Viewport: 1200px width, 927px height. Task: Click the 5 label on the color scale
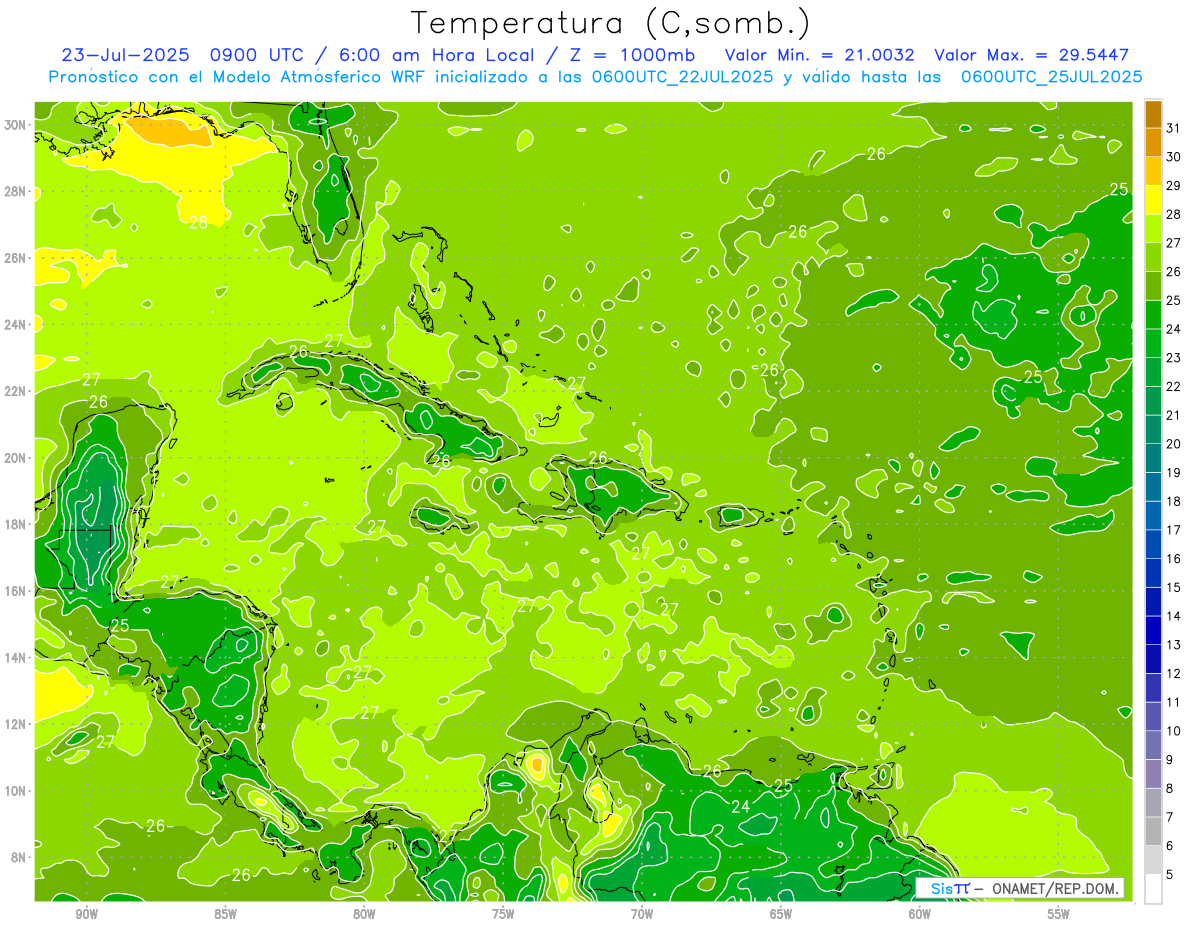(1170, 875)
